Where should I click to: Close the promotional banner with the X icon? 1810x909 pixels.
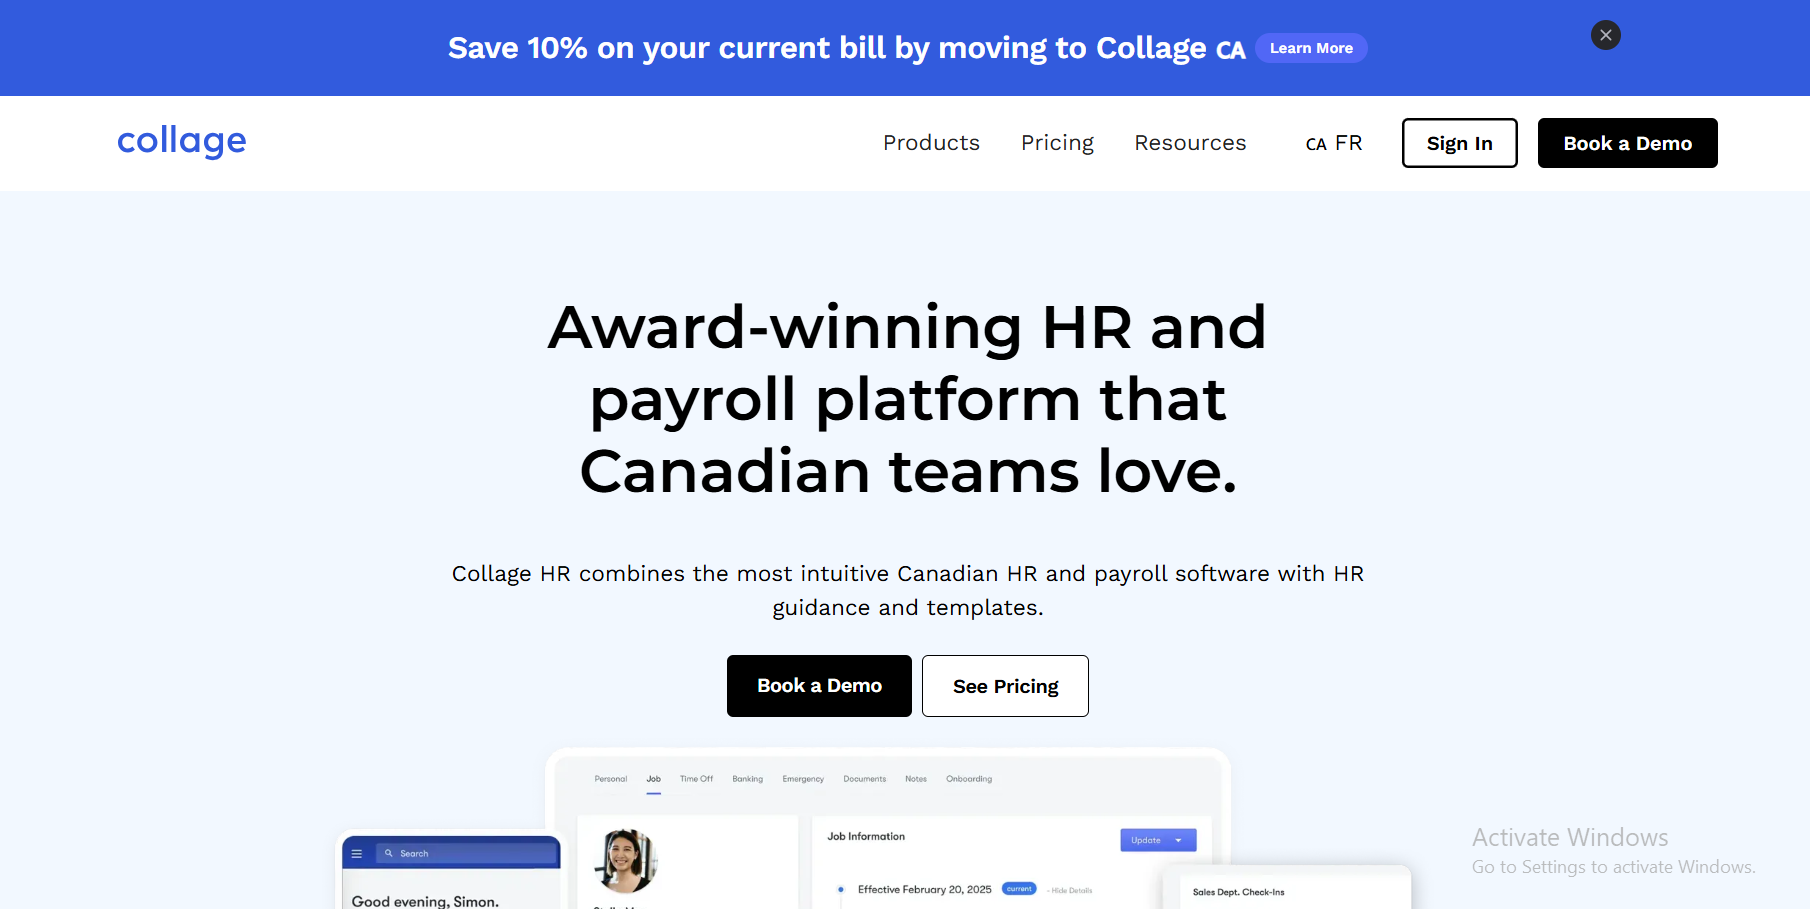click(1605, 35)
